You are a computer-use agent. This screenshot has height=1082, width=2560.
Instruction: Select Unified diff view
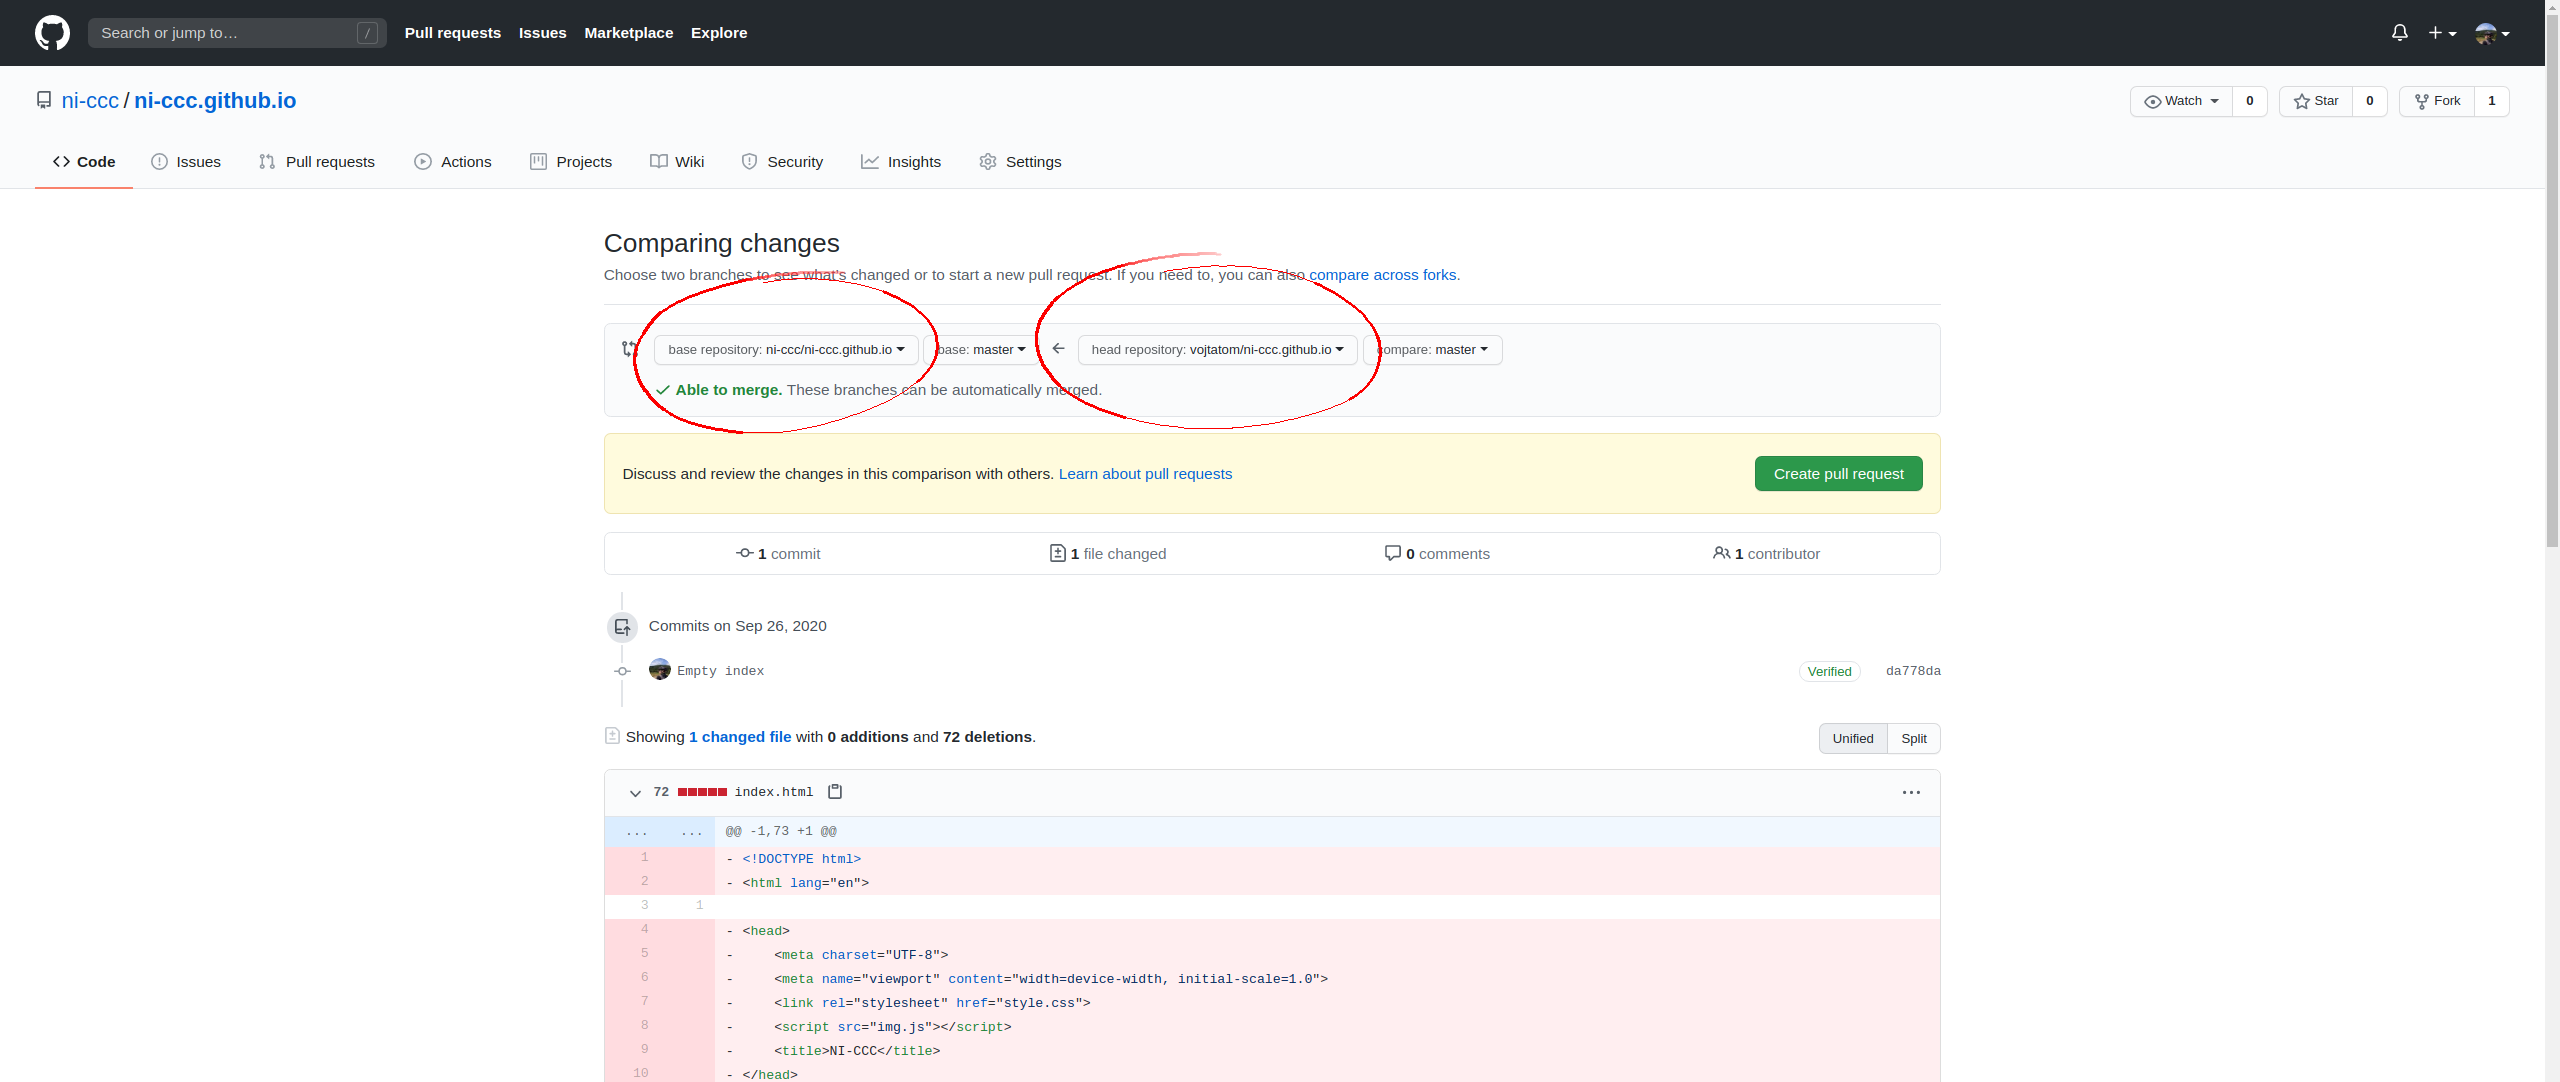click(1853, 739)
